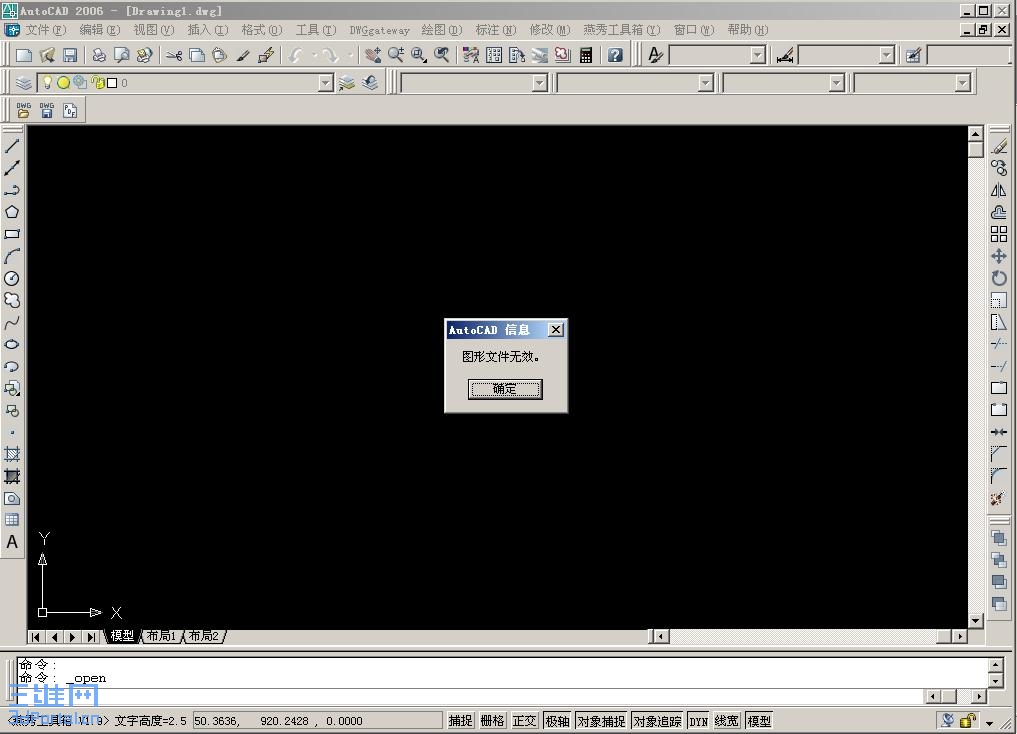Open the 编辑(E) menu

click(100, 30)
